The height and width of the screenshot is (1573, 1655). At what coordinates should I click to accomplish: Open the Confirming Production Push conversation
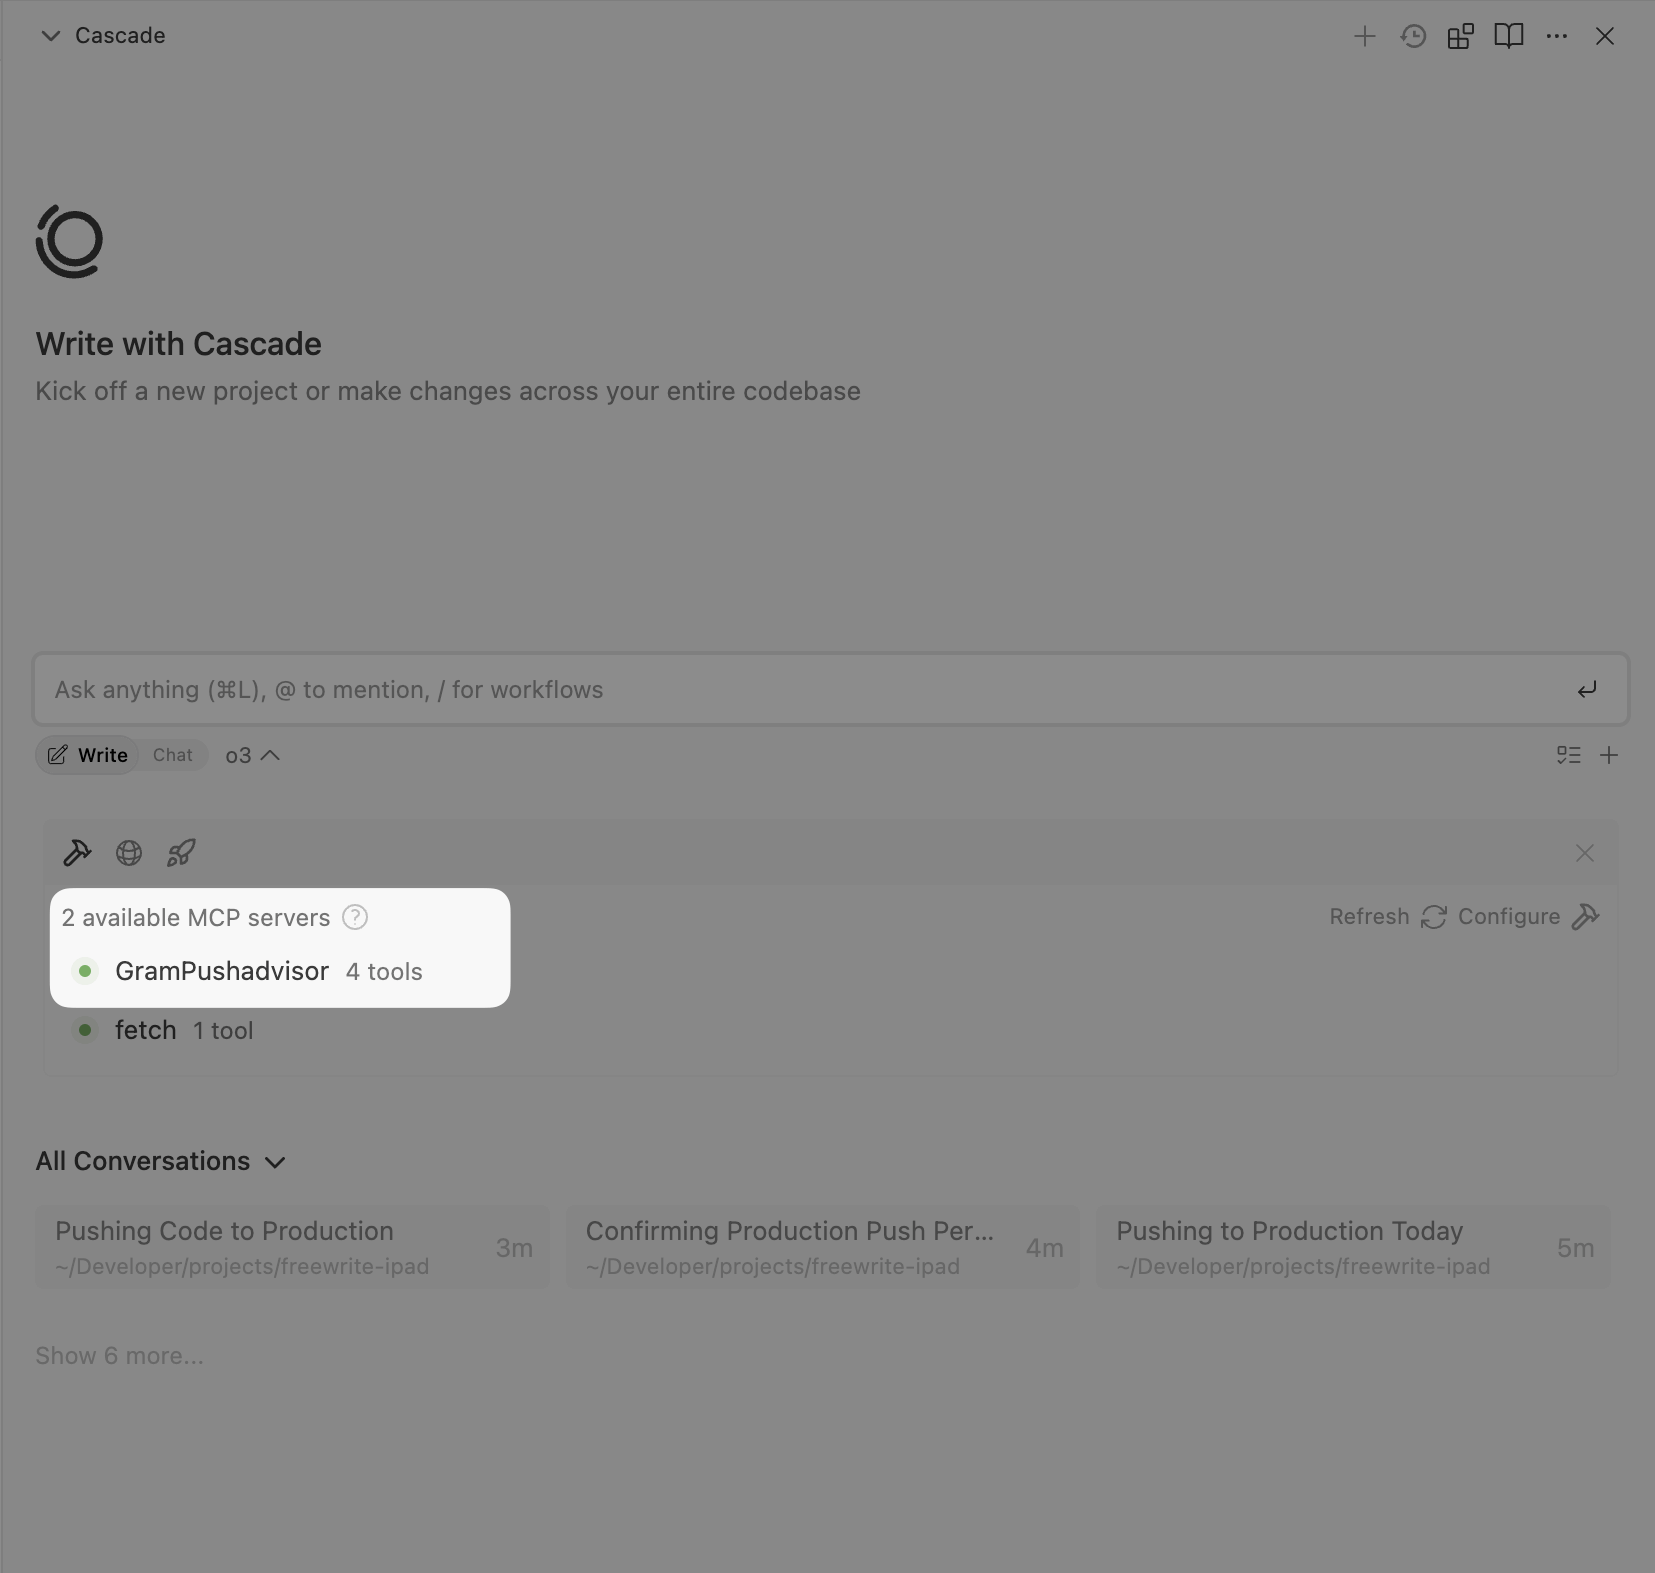pos(823,1247)
